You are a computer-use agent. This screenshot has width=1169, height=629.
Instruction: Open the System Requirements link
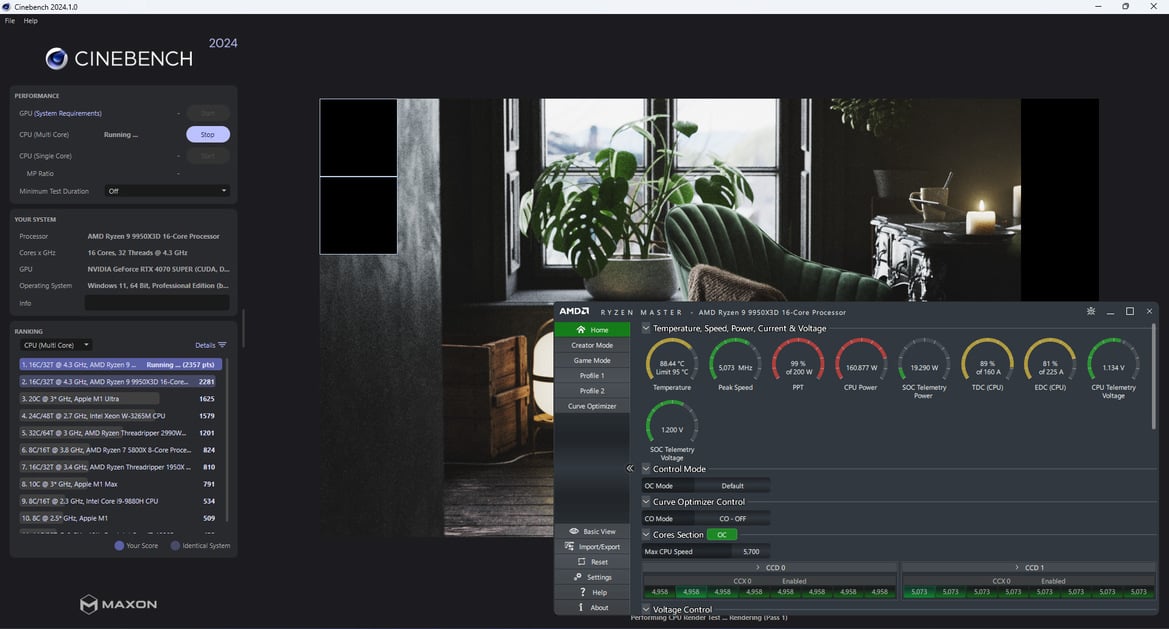[x=68, y=113]
